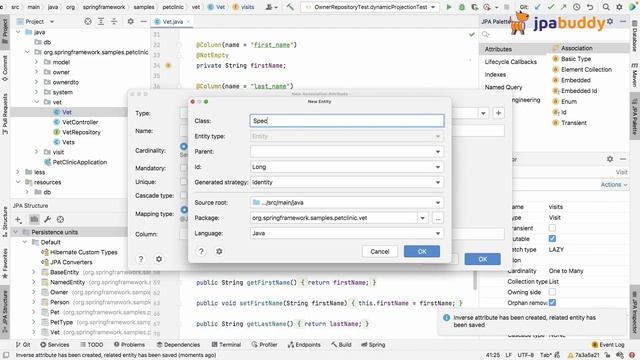This screenshot has height=360, width=640.
Task: Click help icon in the association dialog behind
Action: [141, 259]
